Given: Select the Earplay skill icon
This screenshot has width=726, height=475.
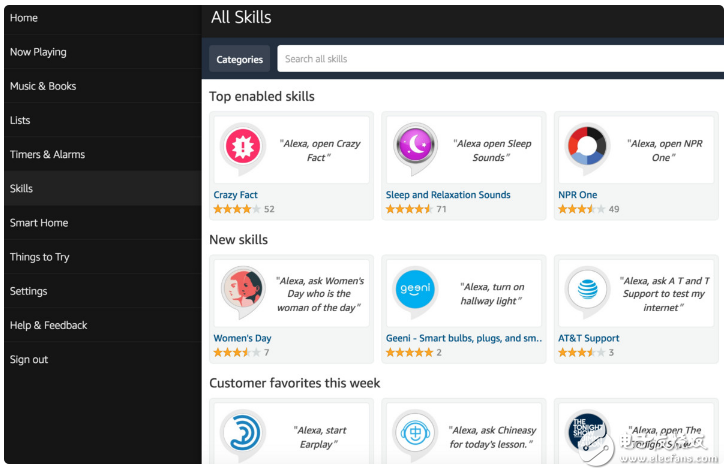Looking at the screenshot, I should (242, 434).
